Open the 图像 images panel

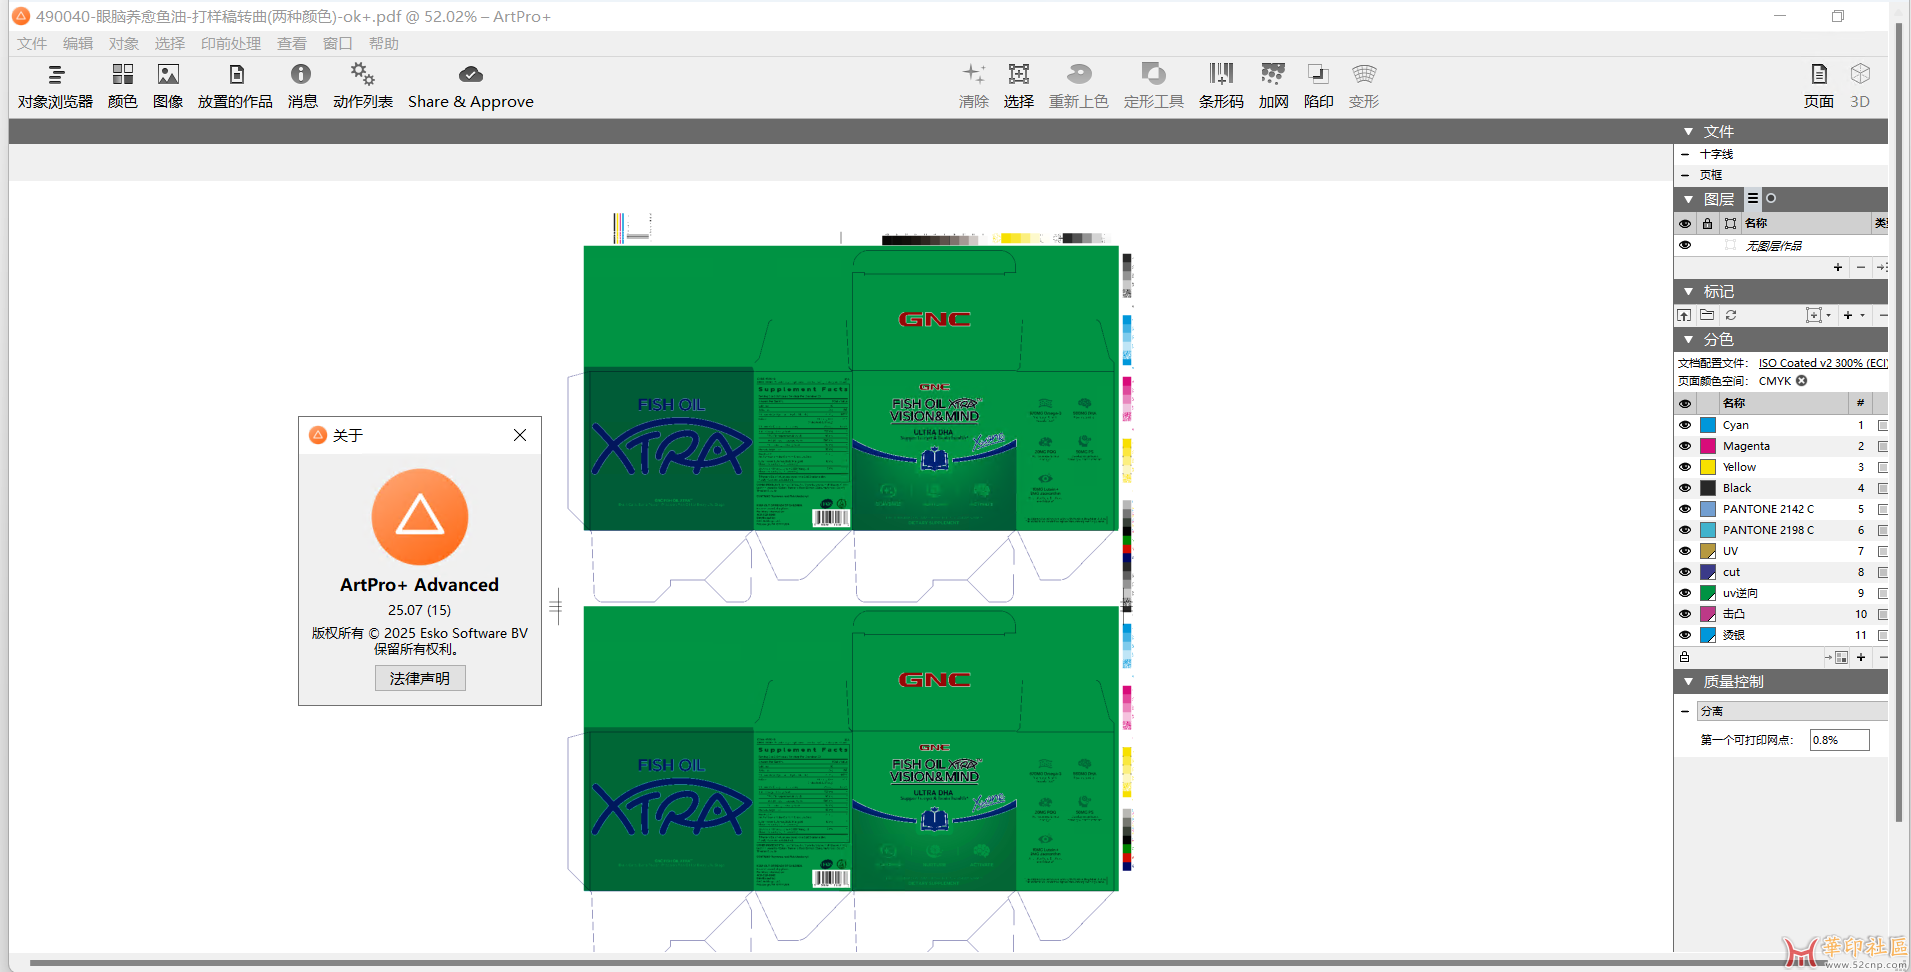[x=168, y=86]
